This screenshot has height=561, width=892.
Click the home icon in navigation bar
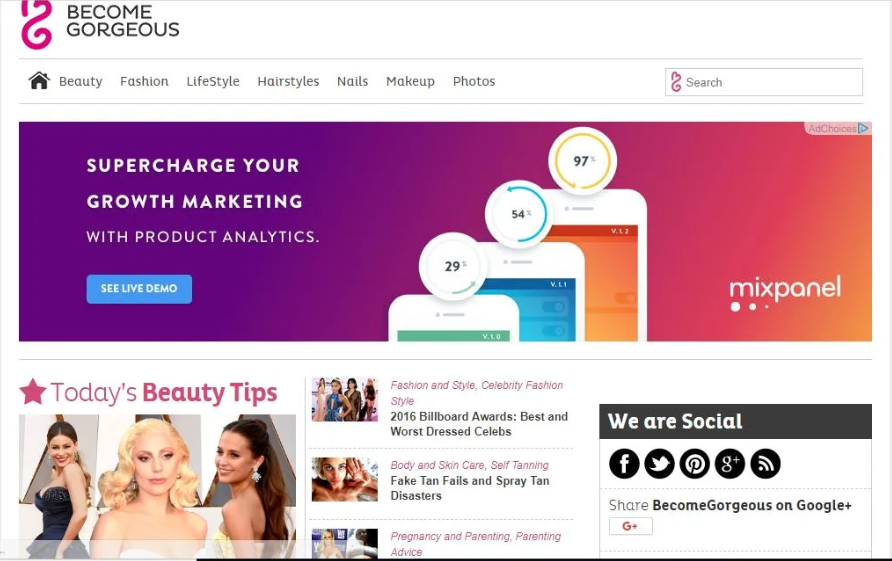coord(39,81)
